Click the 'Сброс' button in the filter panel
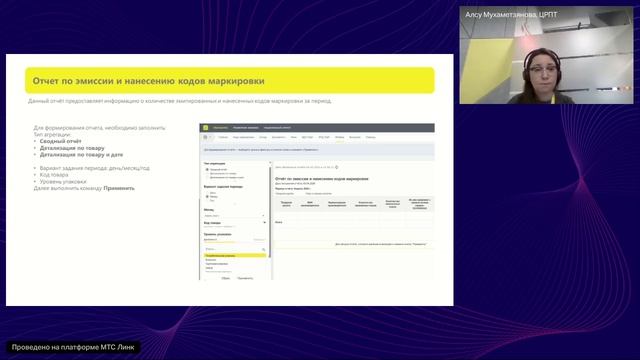640x360 pixels. (226, 278)
